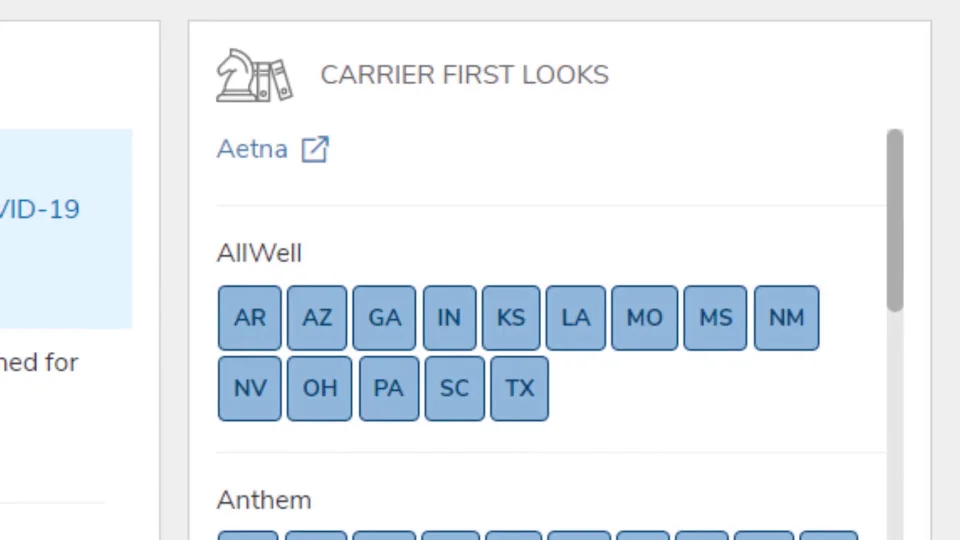Pick the KS state button under AllWell
The image size is (960, 540).
pos(511,318)
